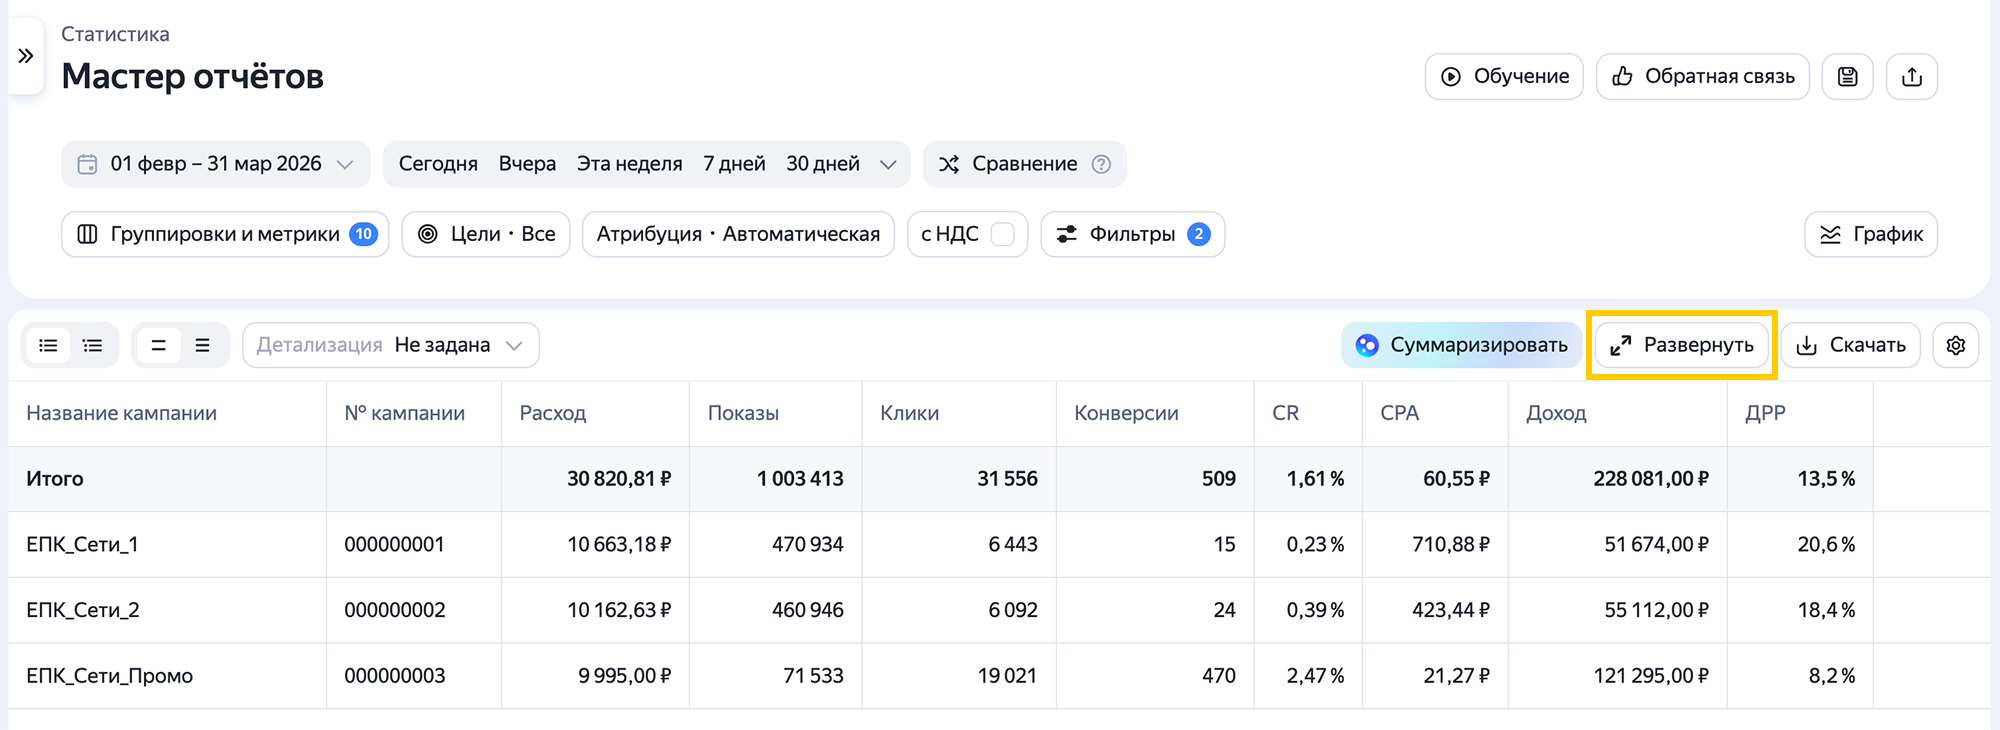Select the Вчера period

527,164
